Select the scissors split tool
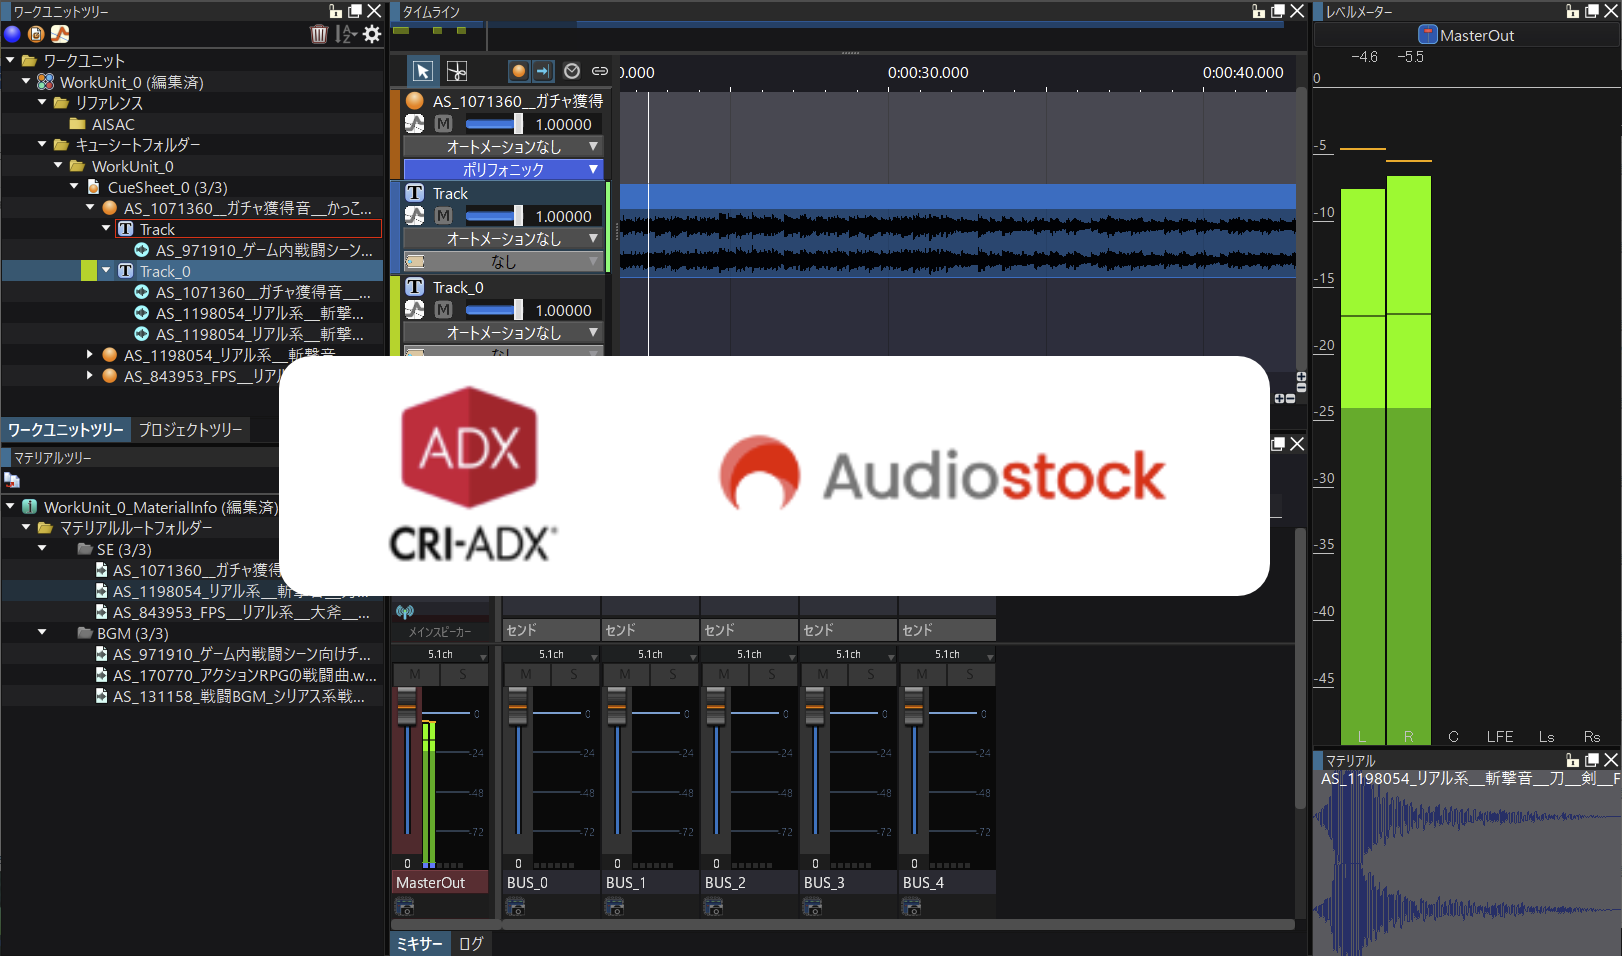The height and width of the screenshot is (956, 1622). pos(455,70)
